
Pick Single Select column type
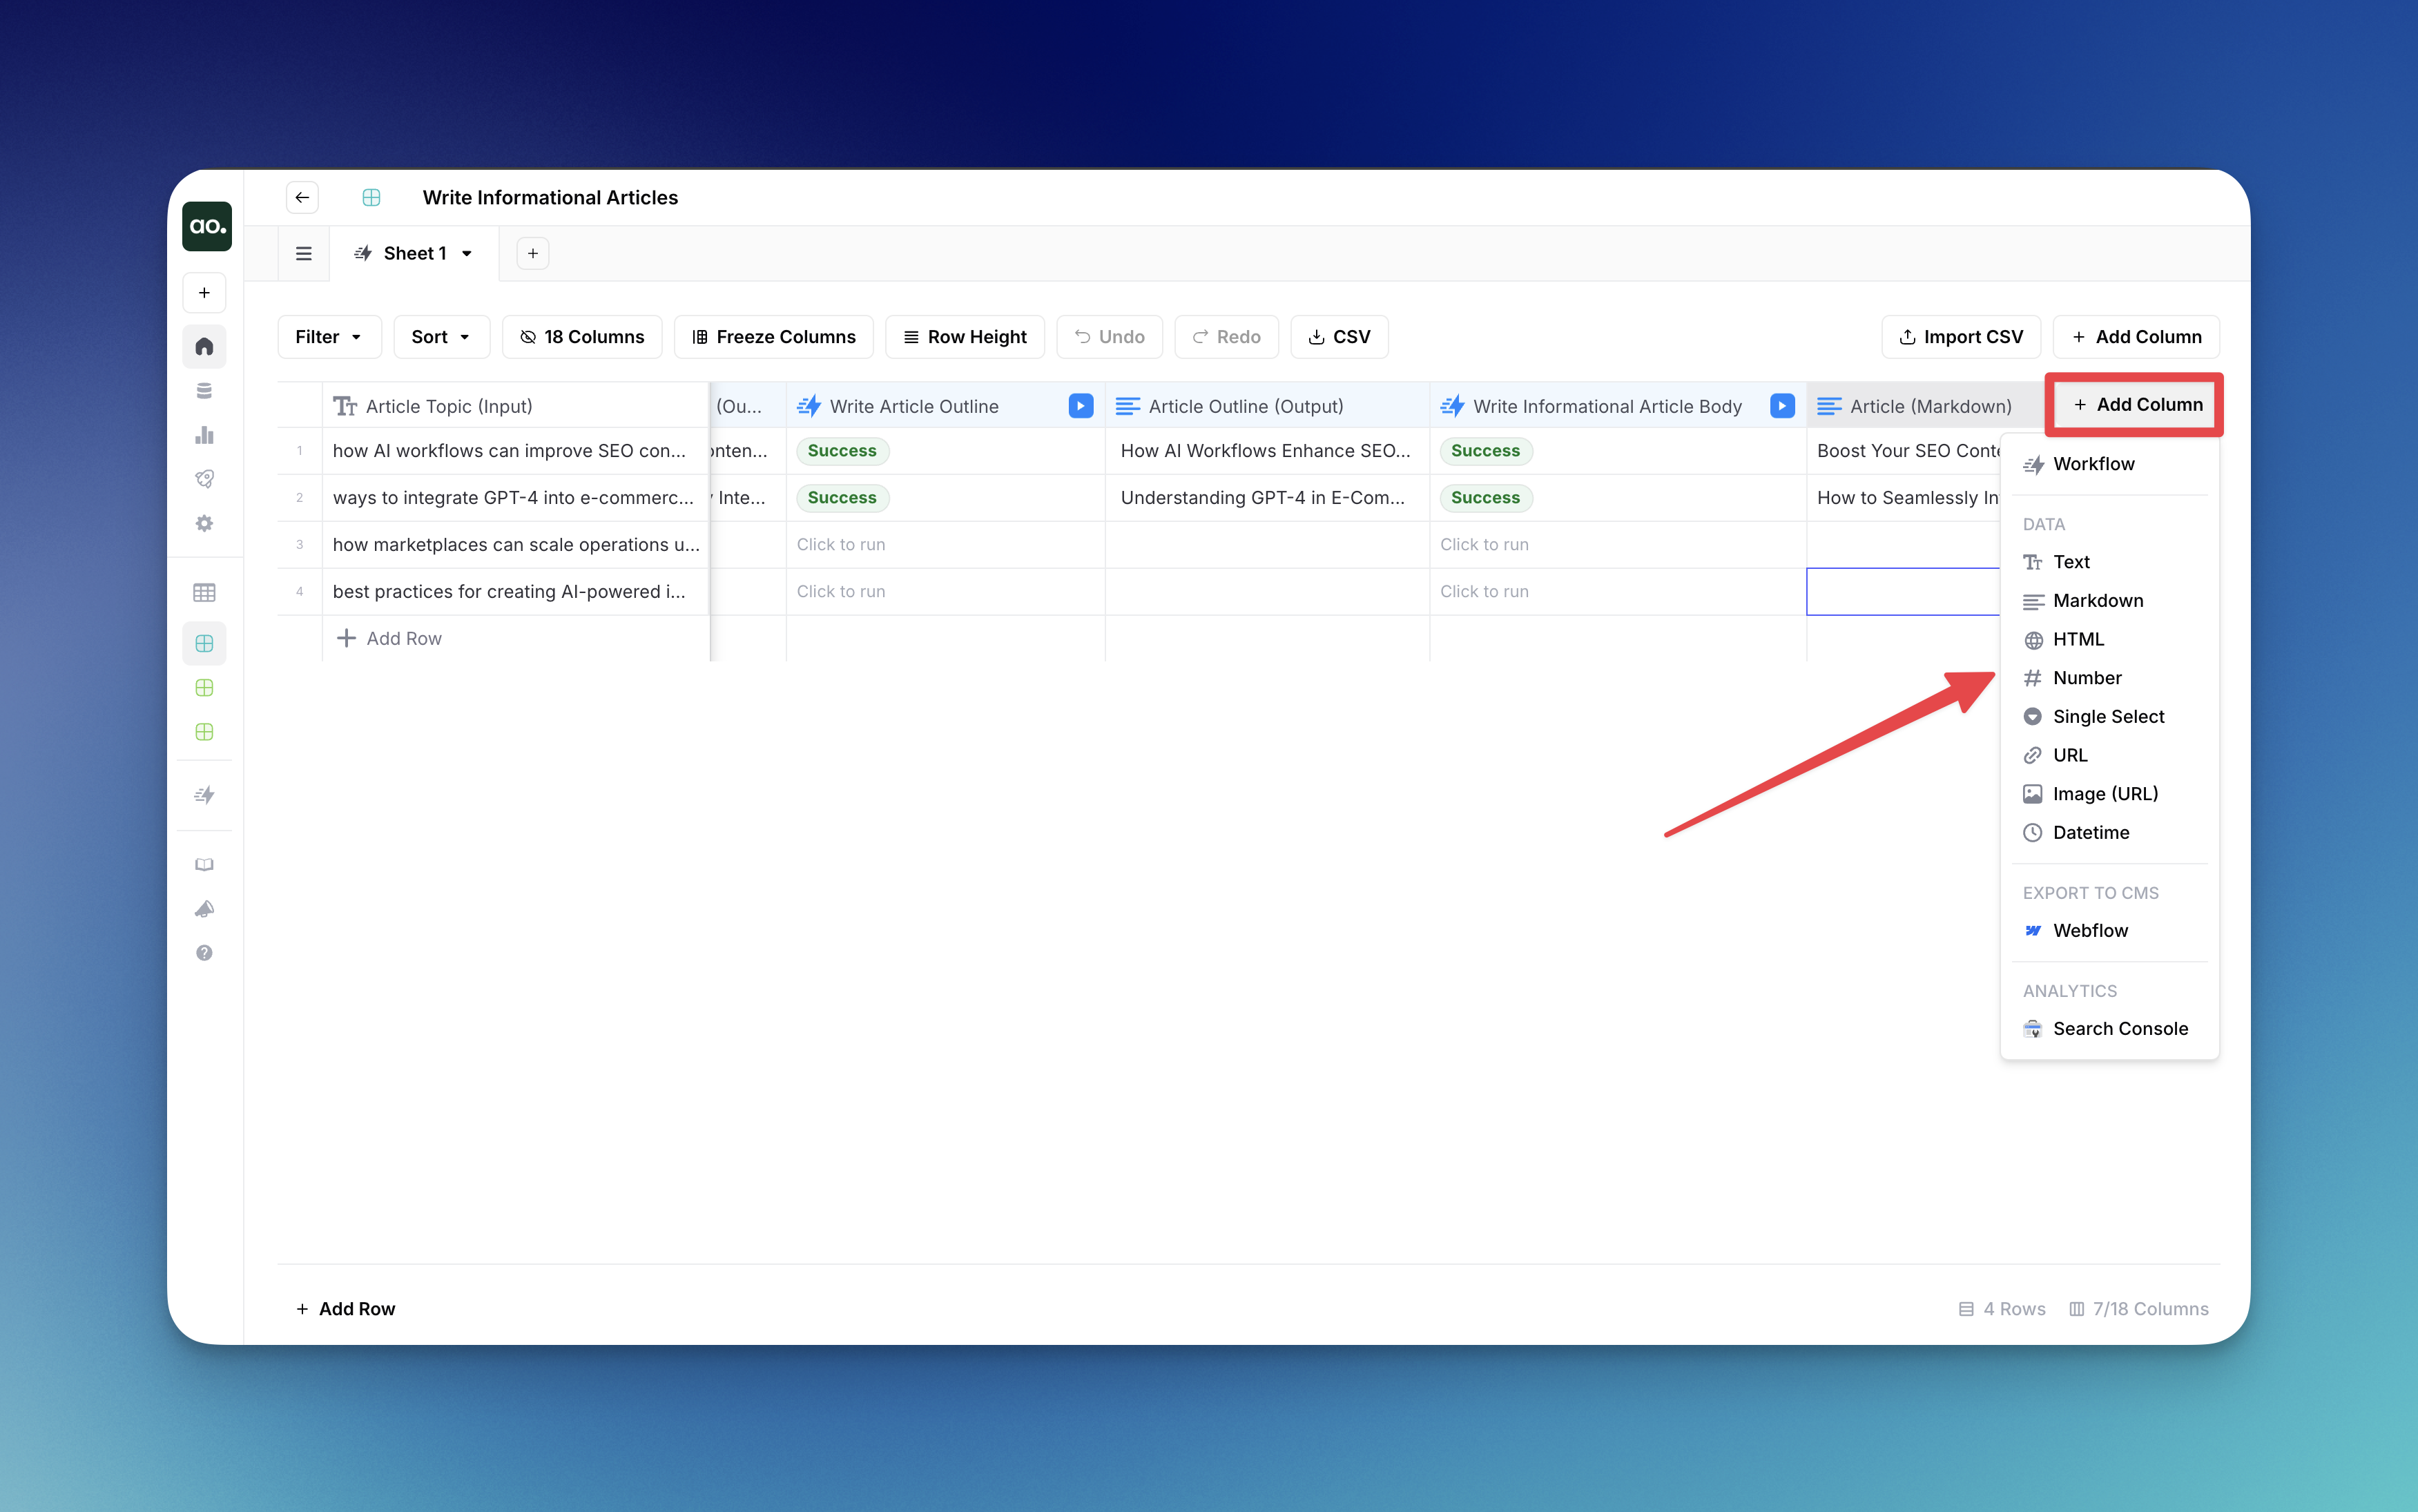[2108, 716]
